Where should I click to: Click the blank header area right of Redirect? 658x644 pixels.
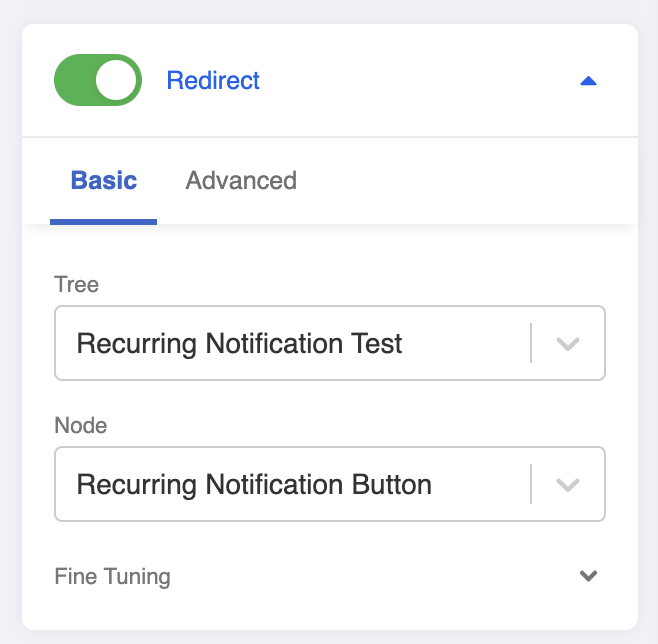pyautogui.click(x=420, y=81)
